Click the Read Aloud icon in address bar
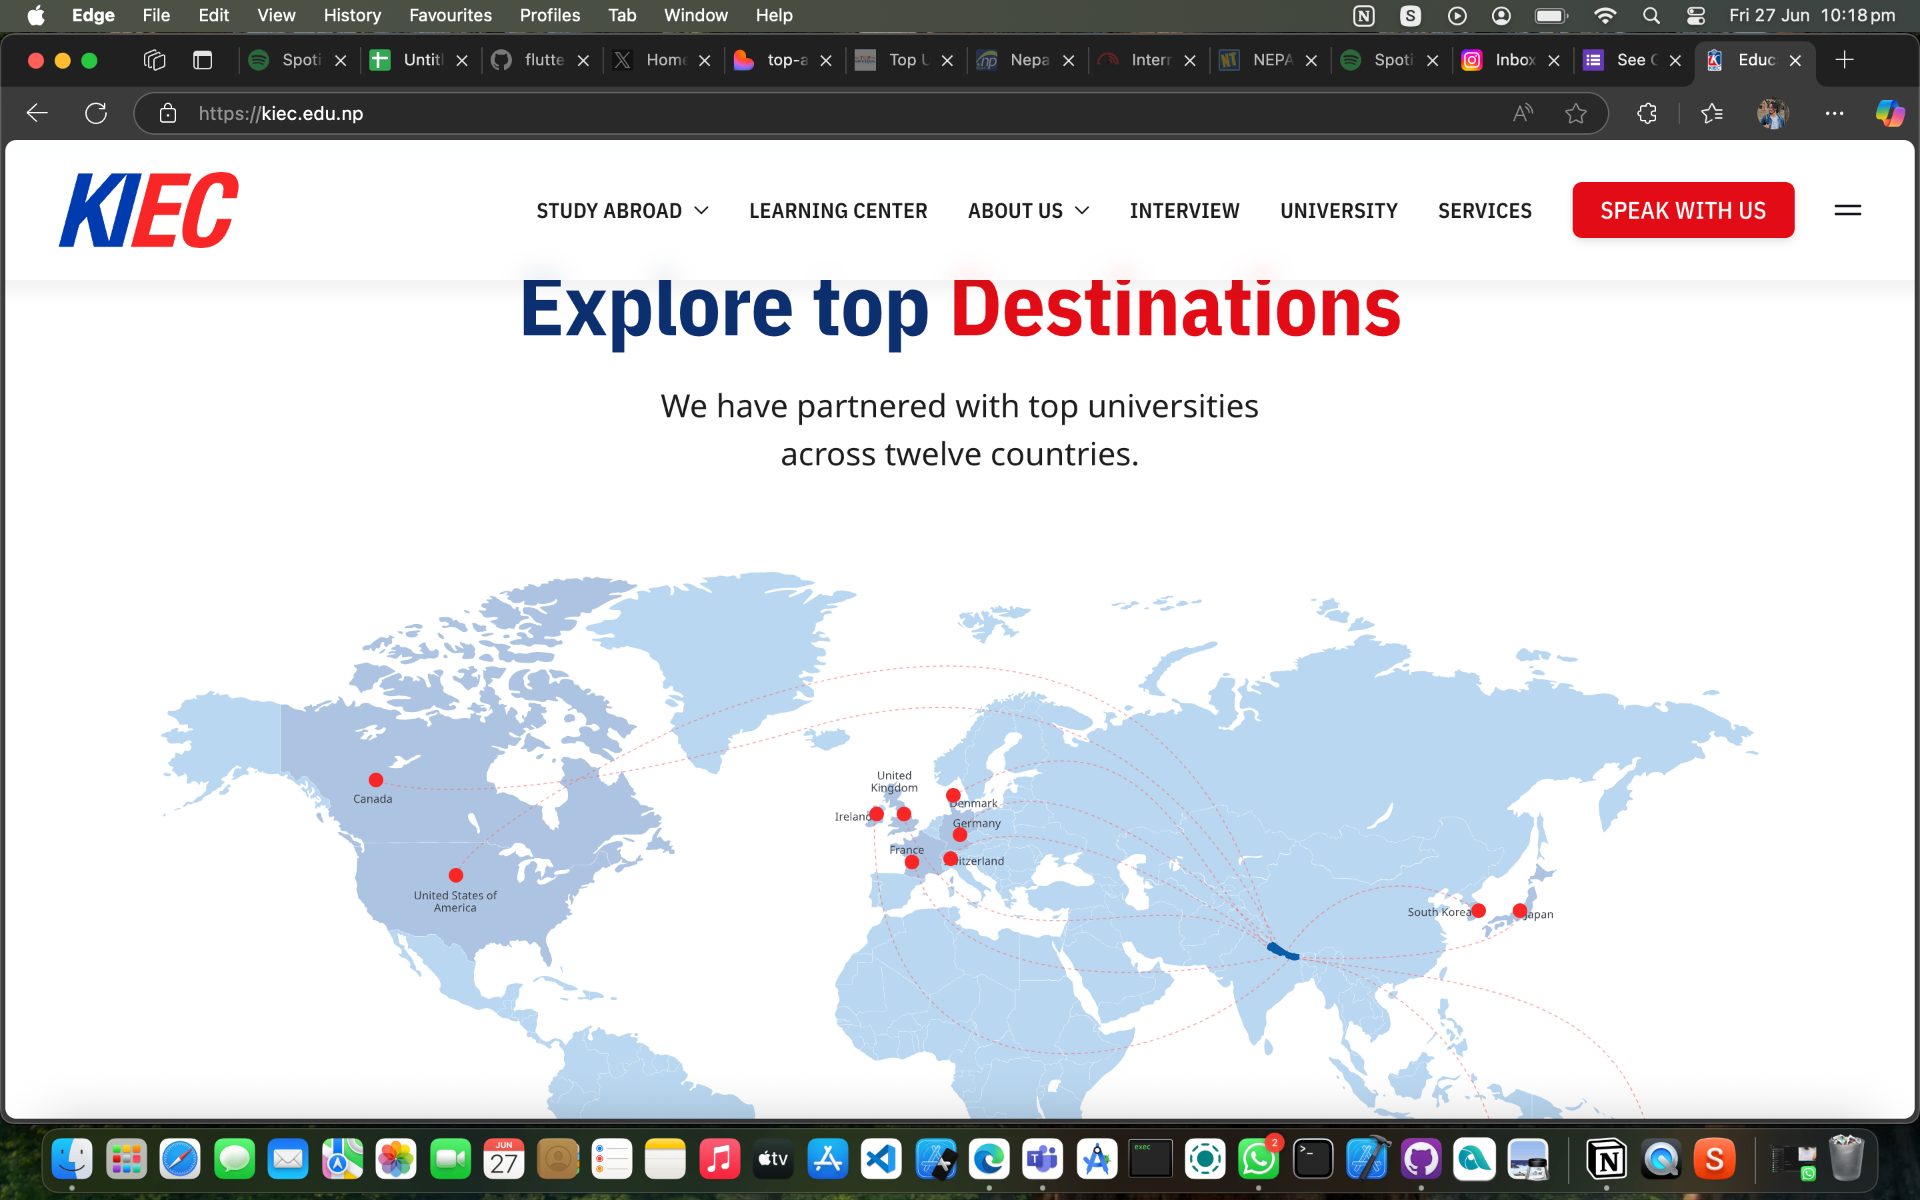This screenshot has height=1200, width=1920. click(1522, 113)
